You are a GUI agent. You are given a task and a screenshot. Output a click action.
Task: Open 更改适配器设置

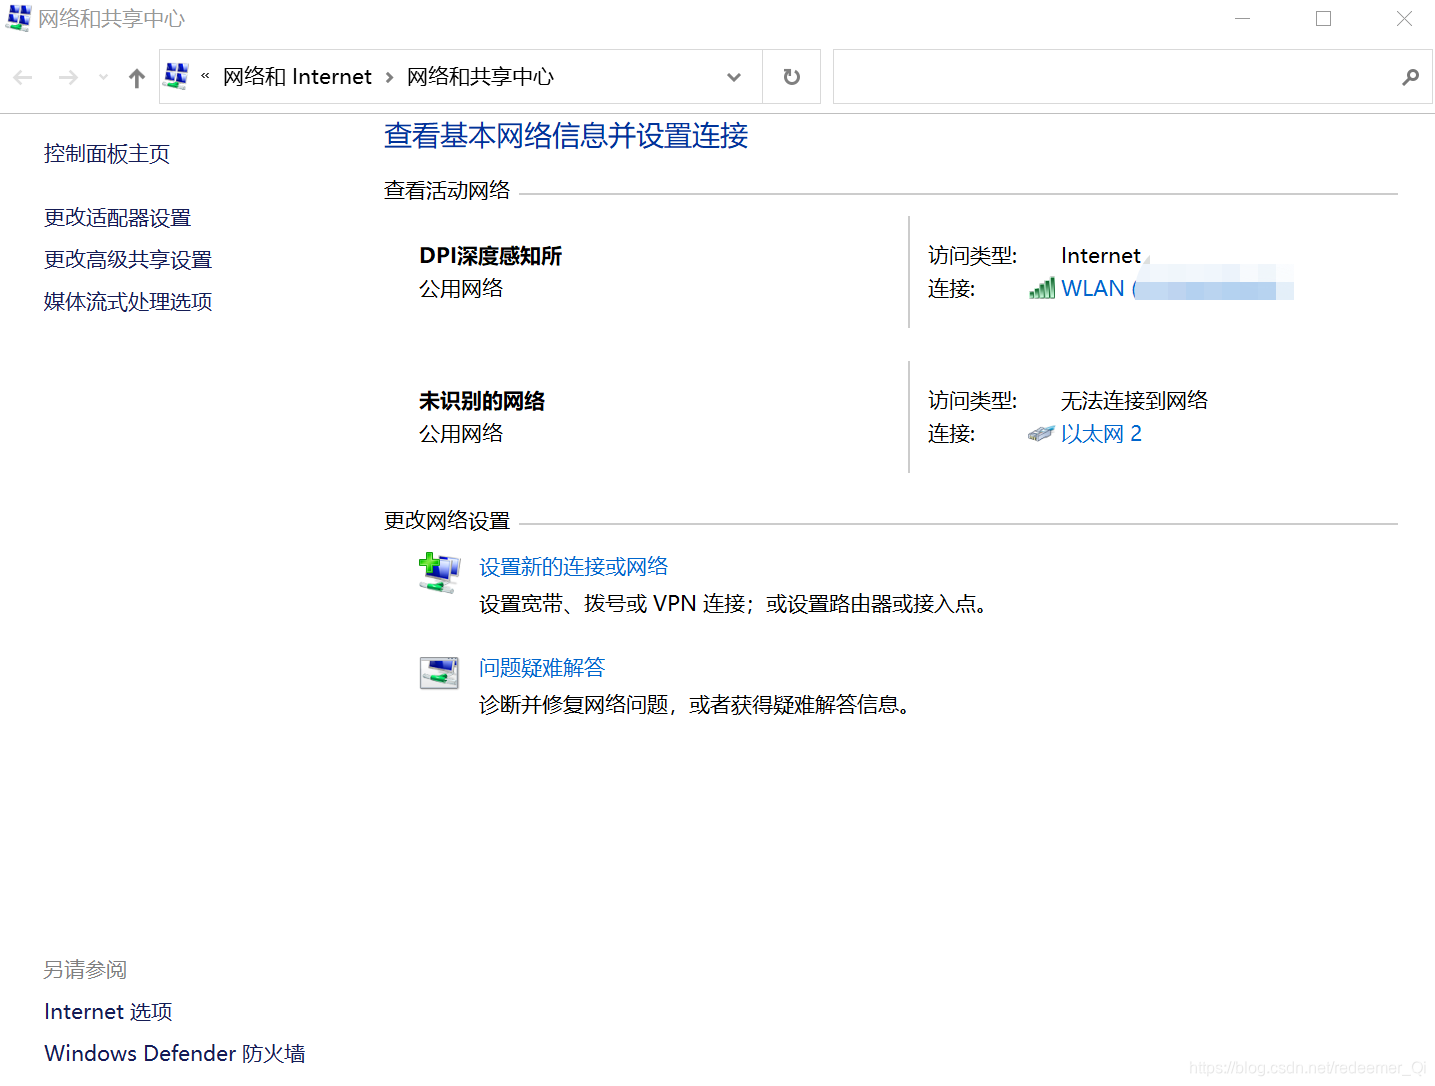[117, 218]
